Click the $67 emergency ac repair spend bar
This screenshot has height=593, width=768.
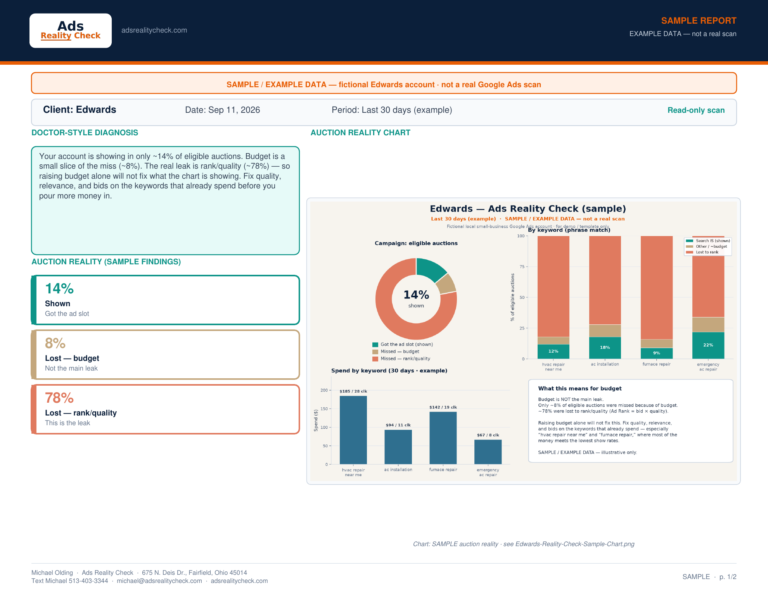[x=488, y=451]
